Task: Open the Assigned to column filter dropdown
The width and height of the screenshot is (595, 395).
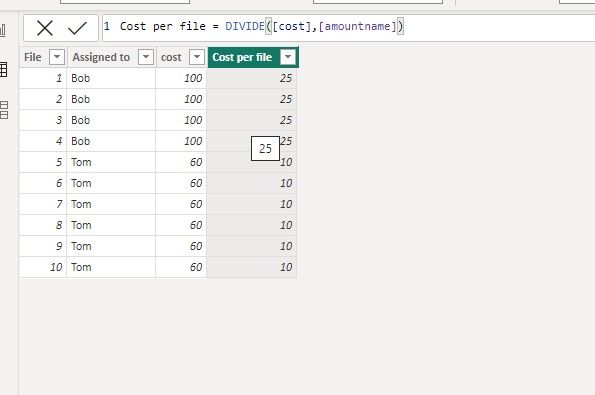Action: coord(146,57)
